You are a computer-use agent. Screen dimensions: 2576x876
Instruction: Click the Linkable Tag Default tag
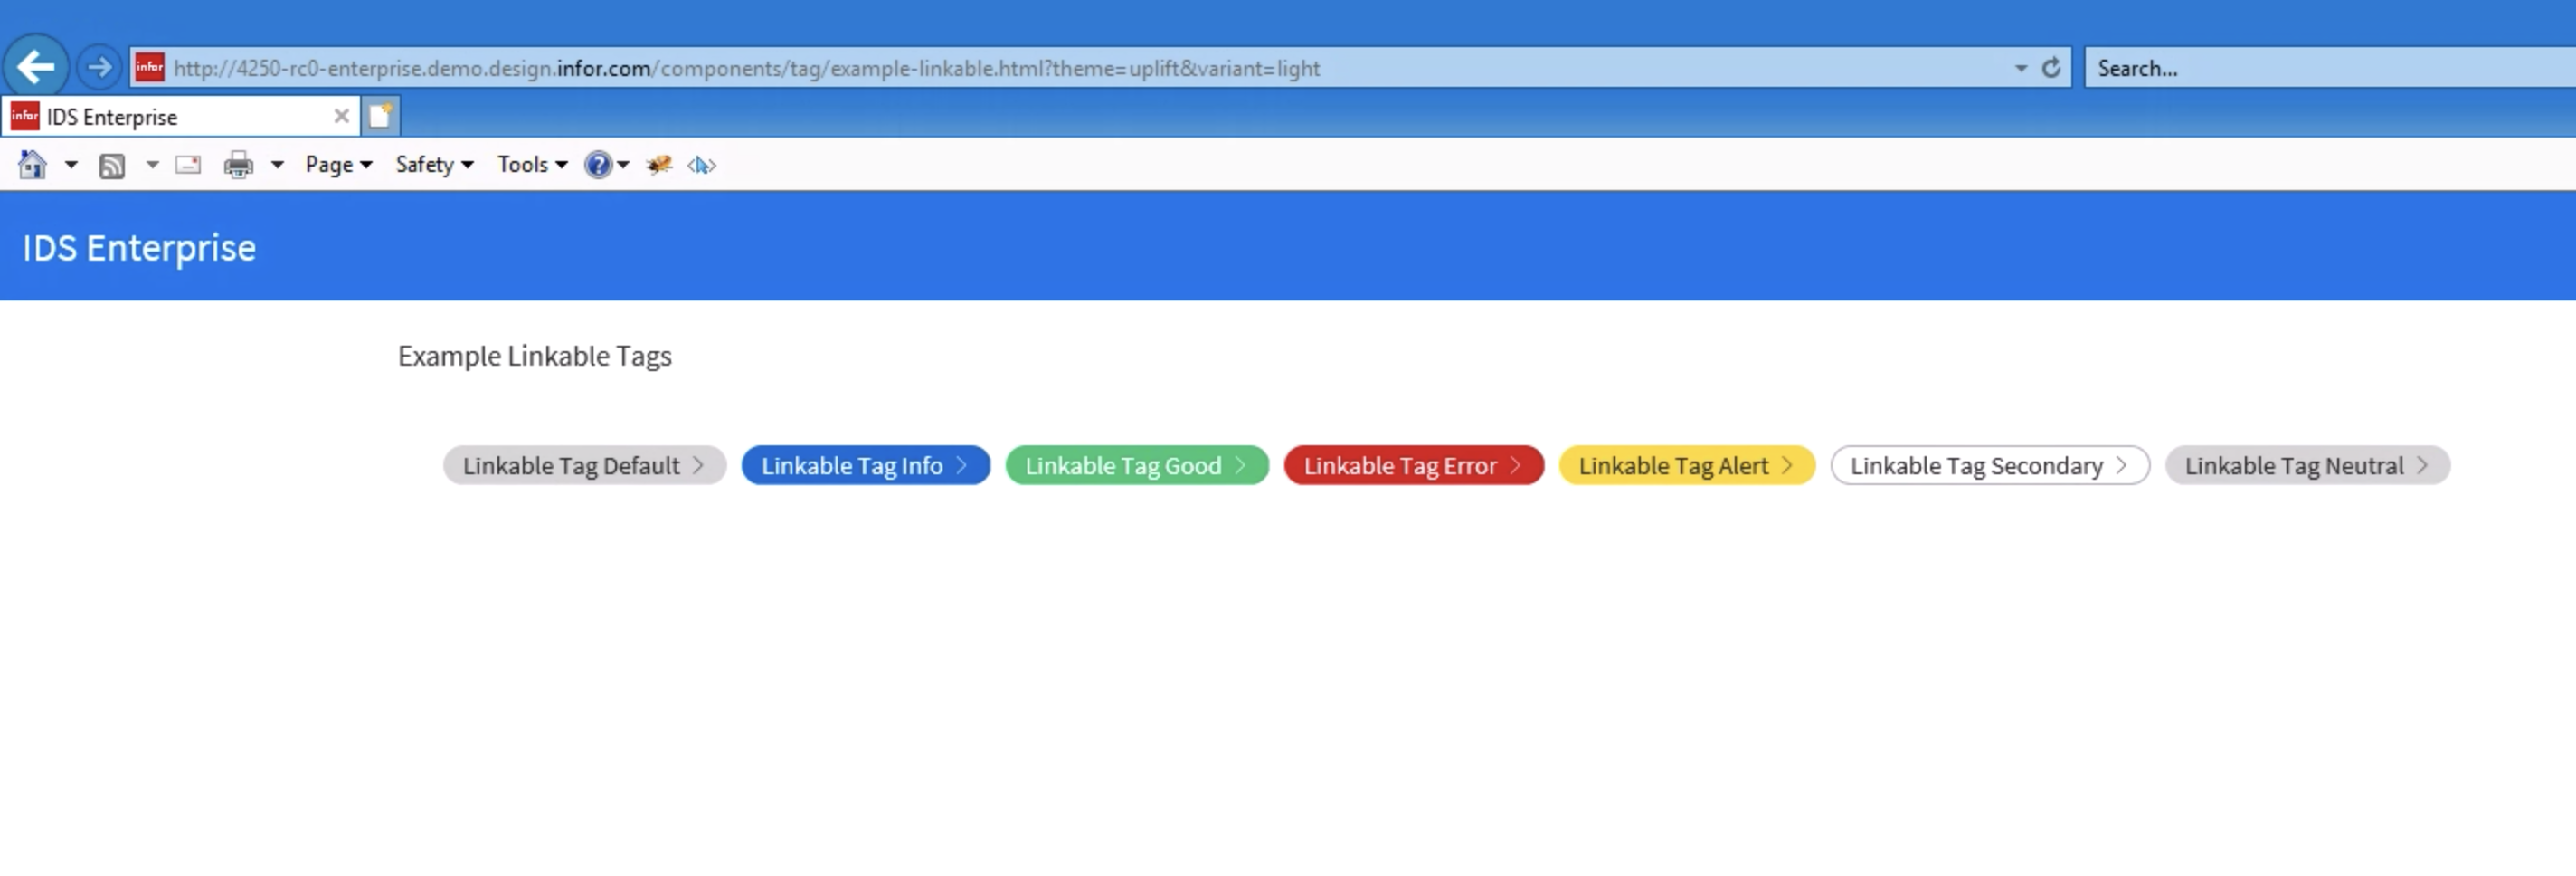584,466
